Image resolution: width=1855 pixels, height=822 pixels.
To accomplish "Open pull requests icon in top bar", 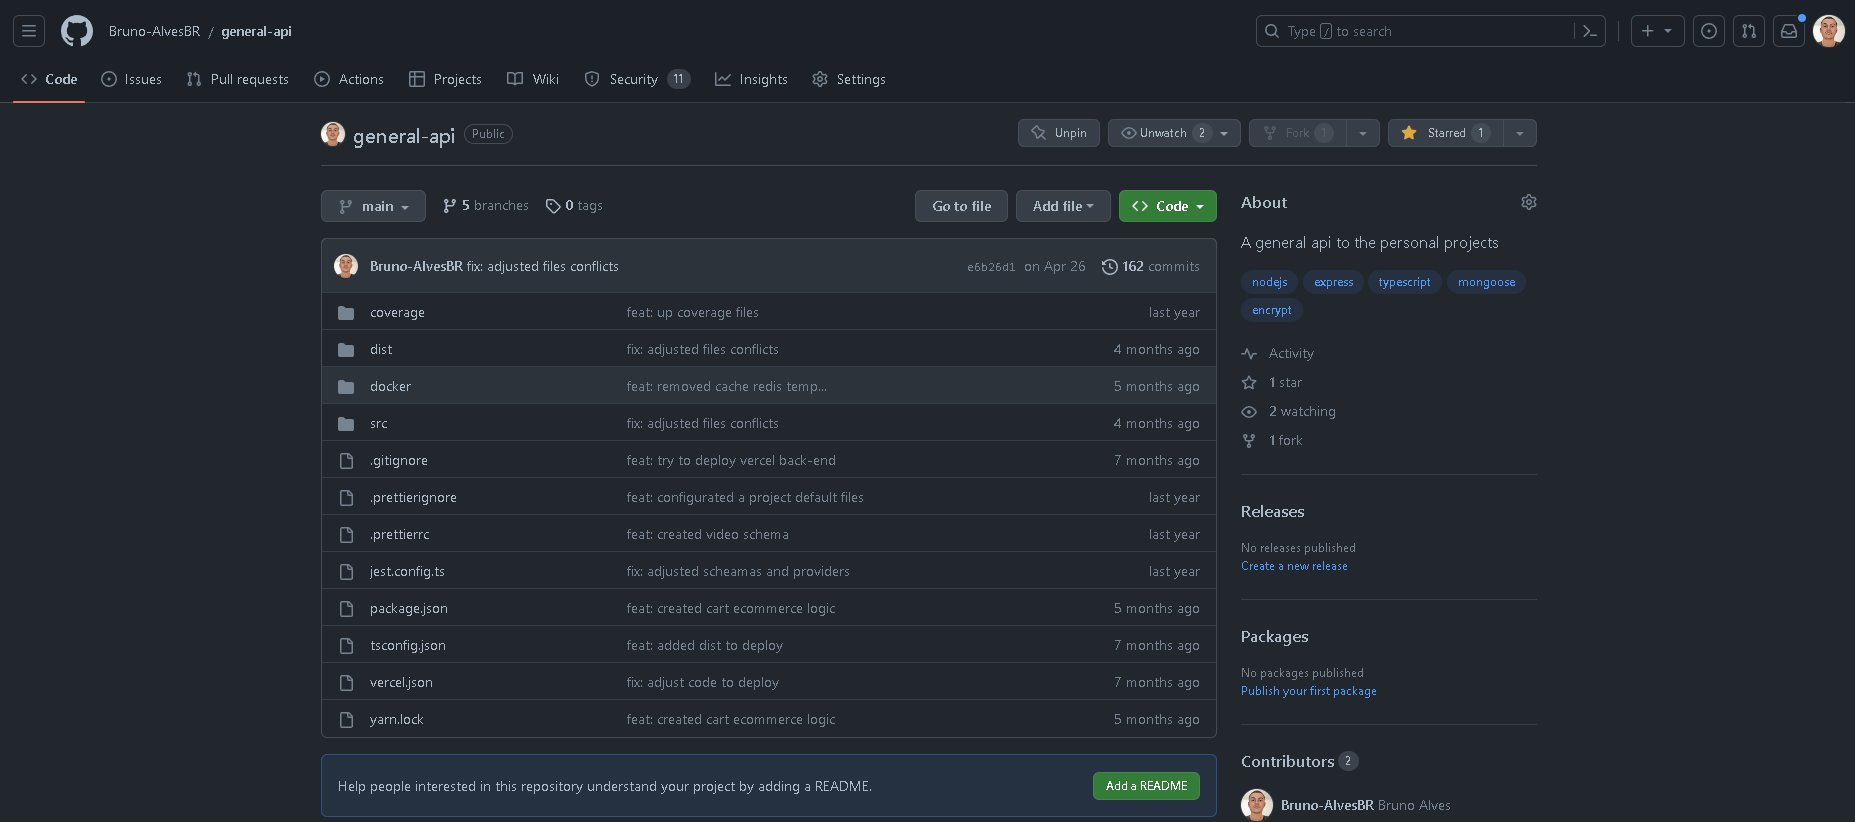I will click(1749, 31).
